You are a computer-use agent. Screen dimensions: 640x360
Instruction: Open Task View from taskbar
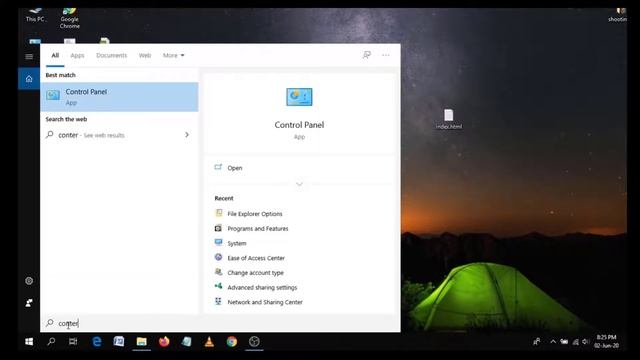click(x=73, y=342)
